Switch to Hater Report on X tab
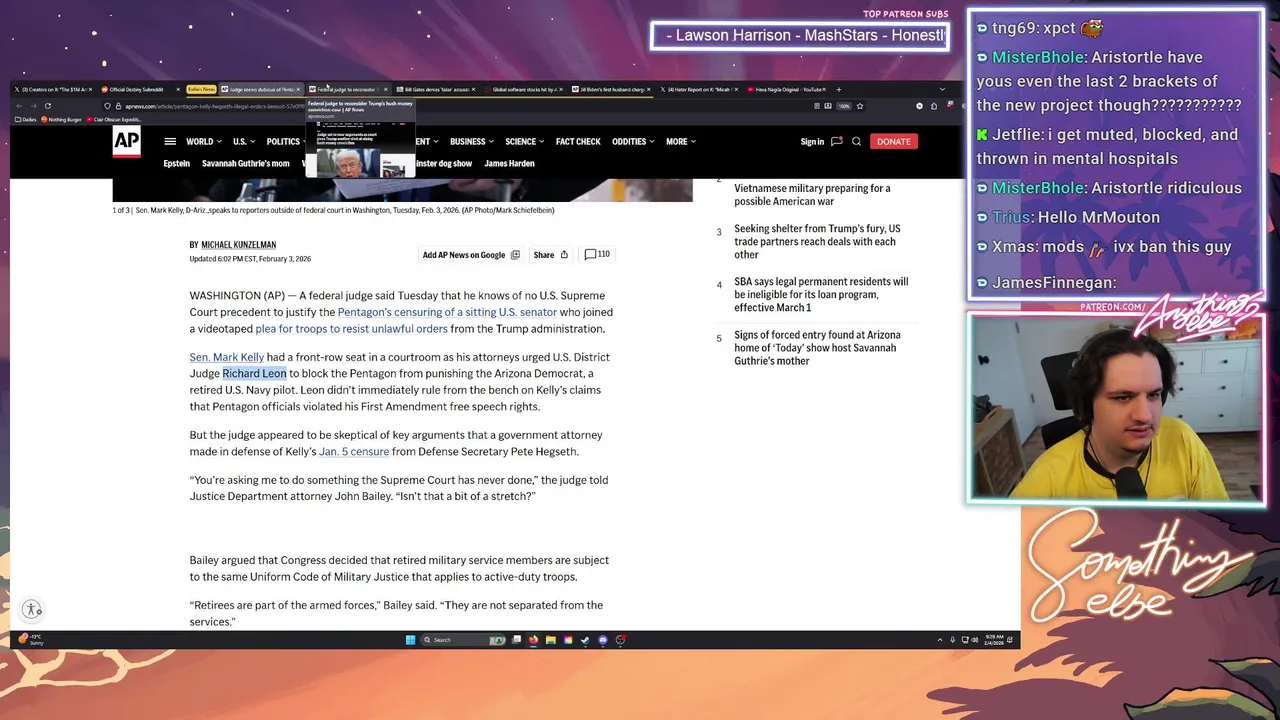 698,90
